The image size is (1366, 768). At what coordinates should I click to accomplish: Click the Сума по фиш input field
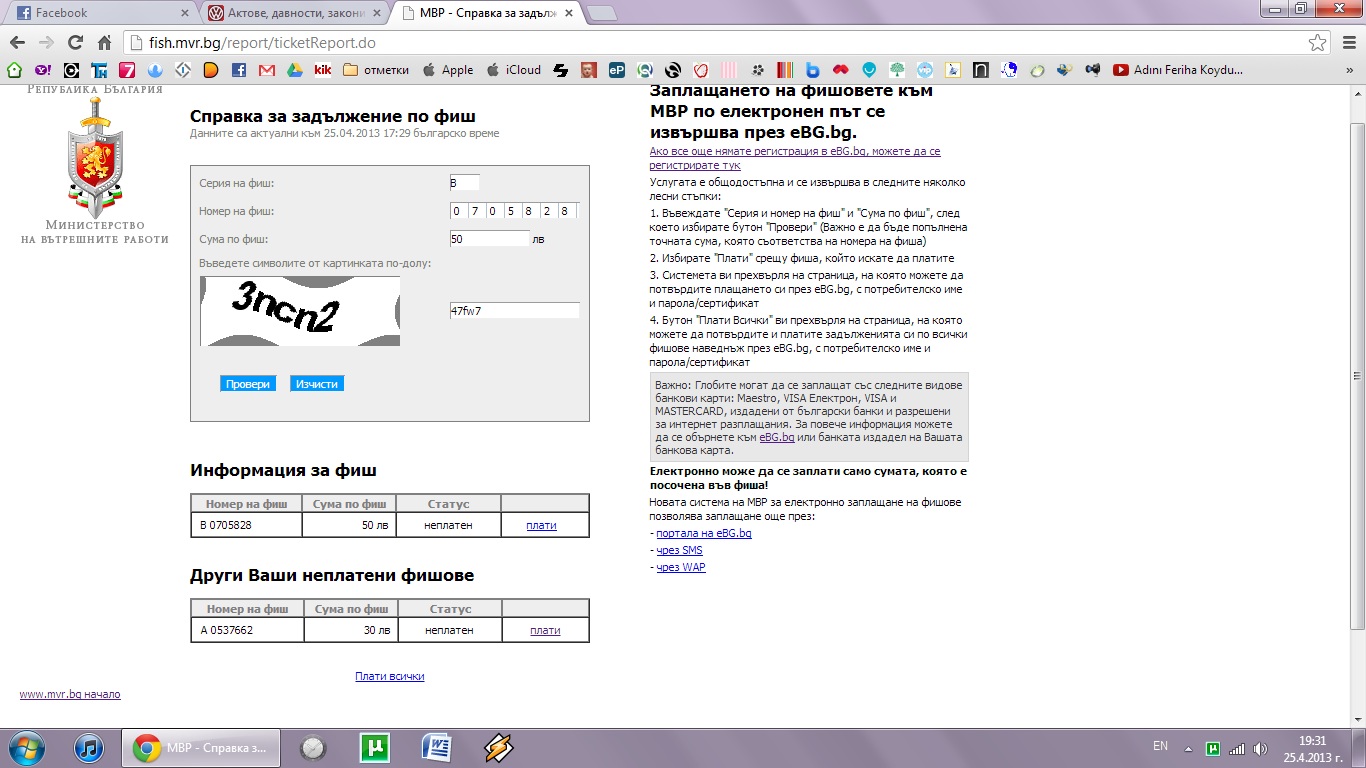(x=489, y=239)
